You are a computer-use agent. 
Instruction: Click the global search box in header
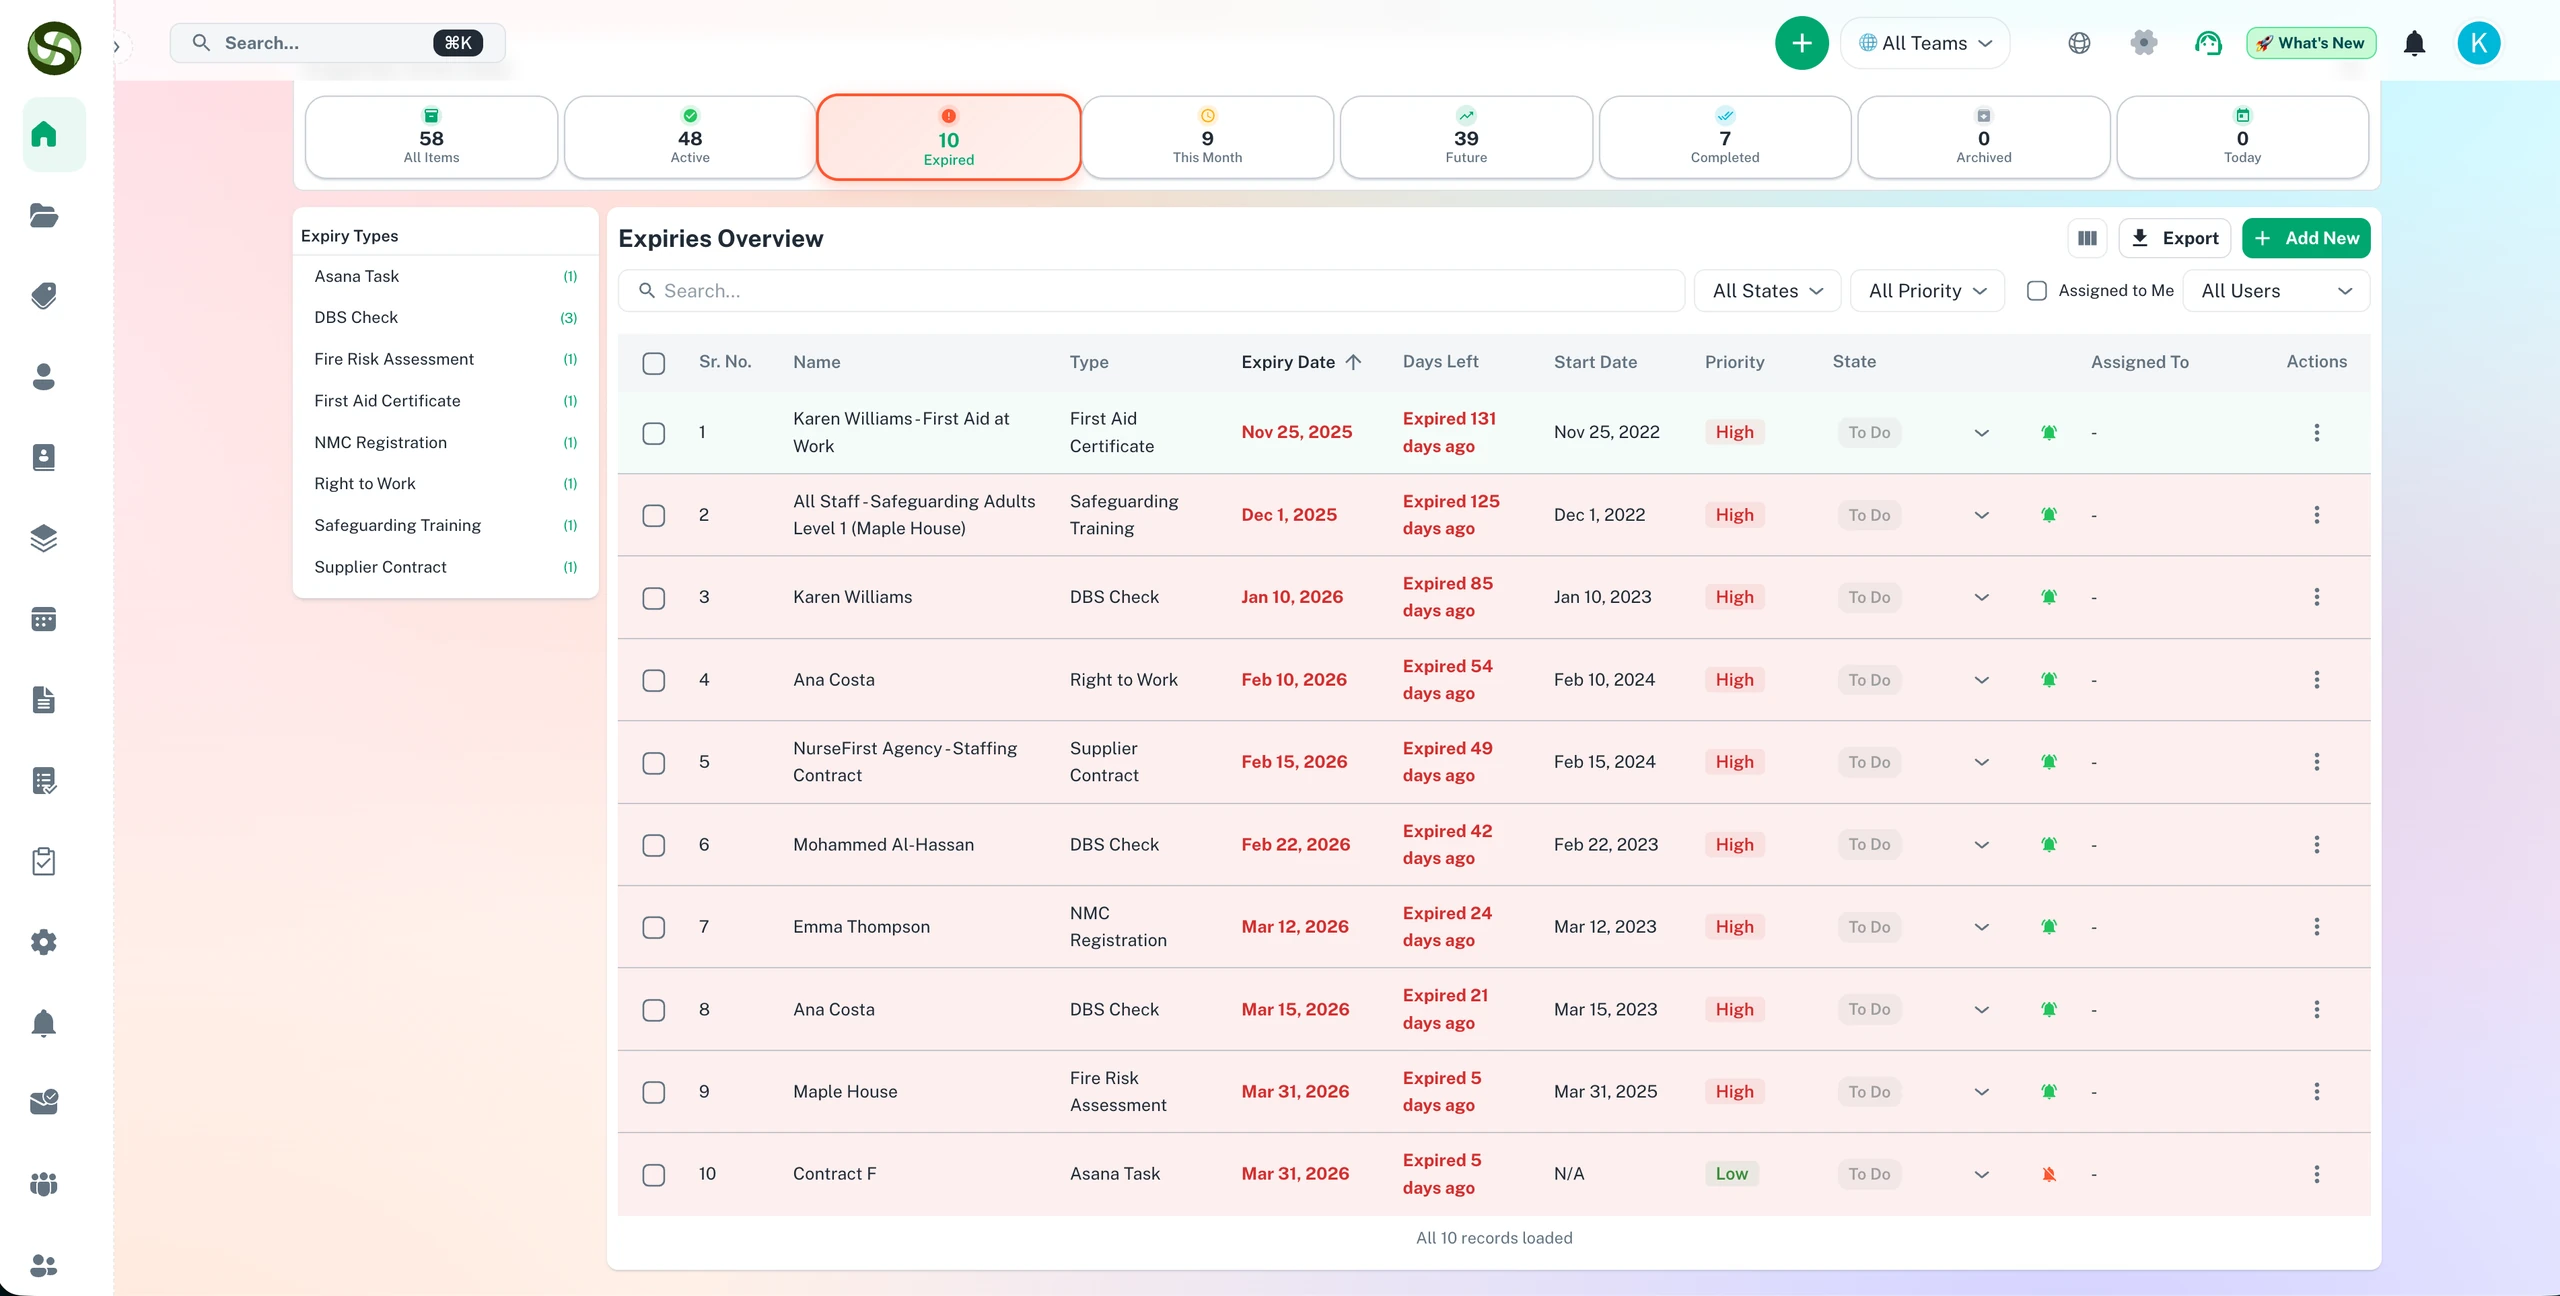coord(337,43)
